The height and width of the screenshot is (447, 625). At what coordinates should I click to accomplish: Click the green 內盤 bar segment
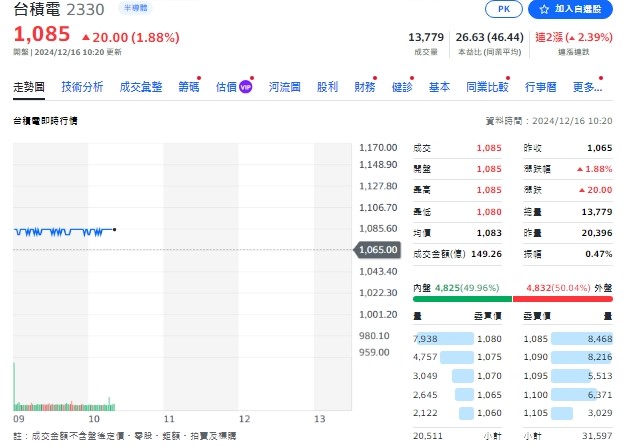click(x=462, y=299)
